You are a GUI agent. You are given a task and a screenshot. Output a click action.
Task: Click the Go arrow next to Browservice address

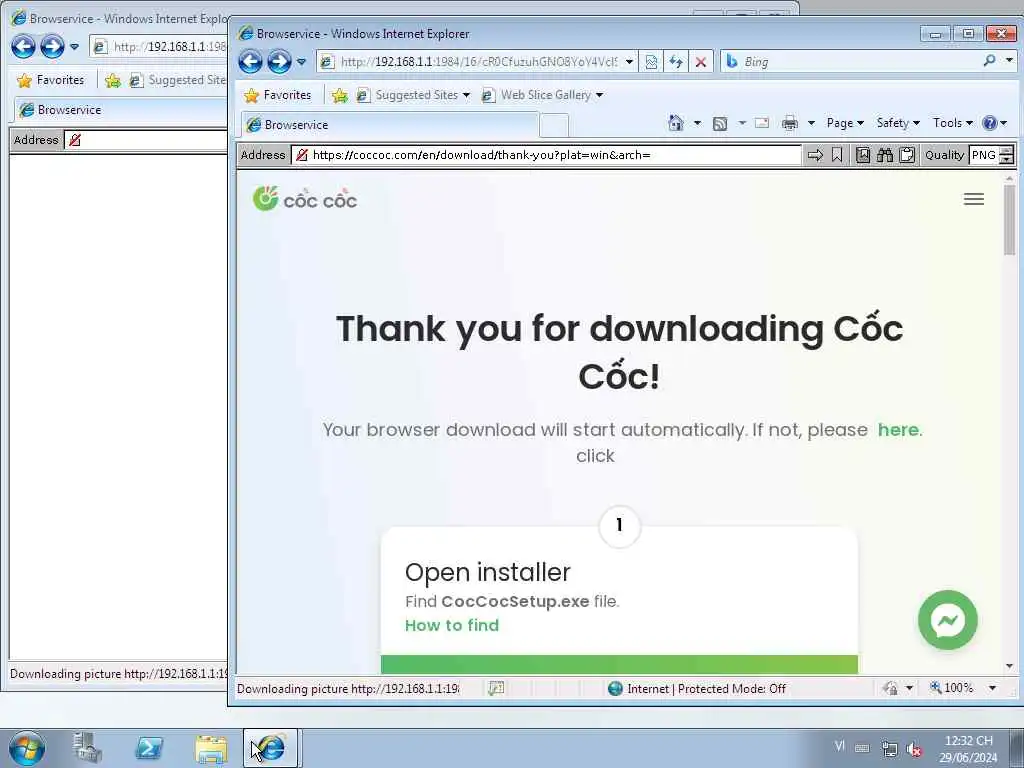(x=815, y=155)
